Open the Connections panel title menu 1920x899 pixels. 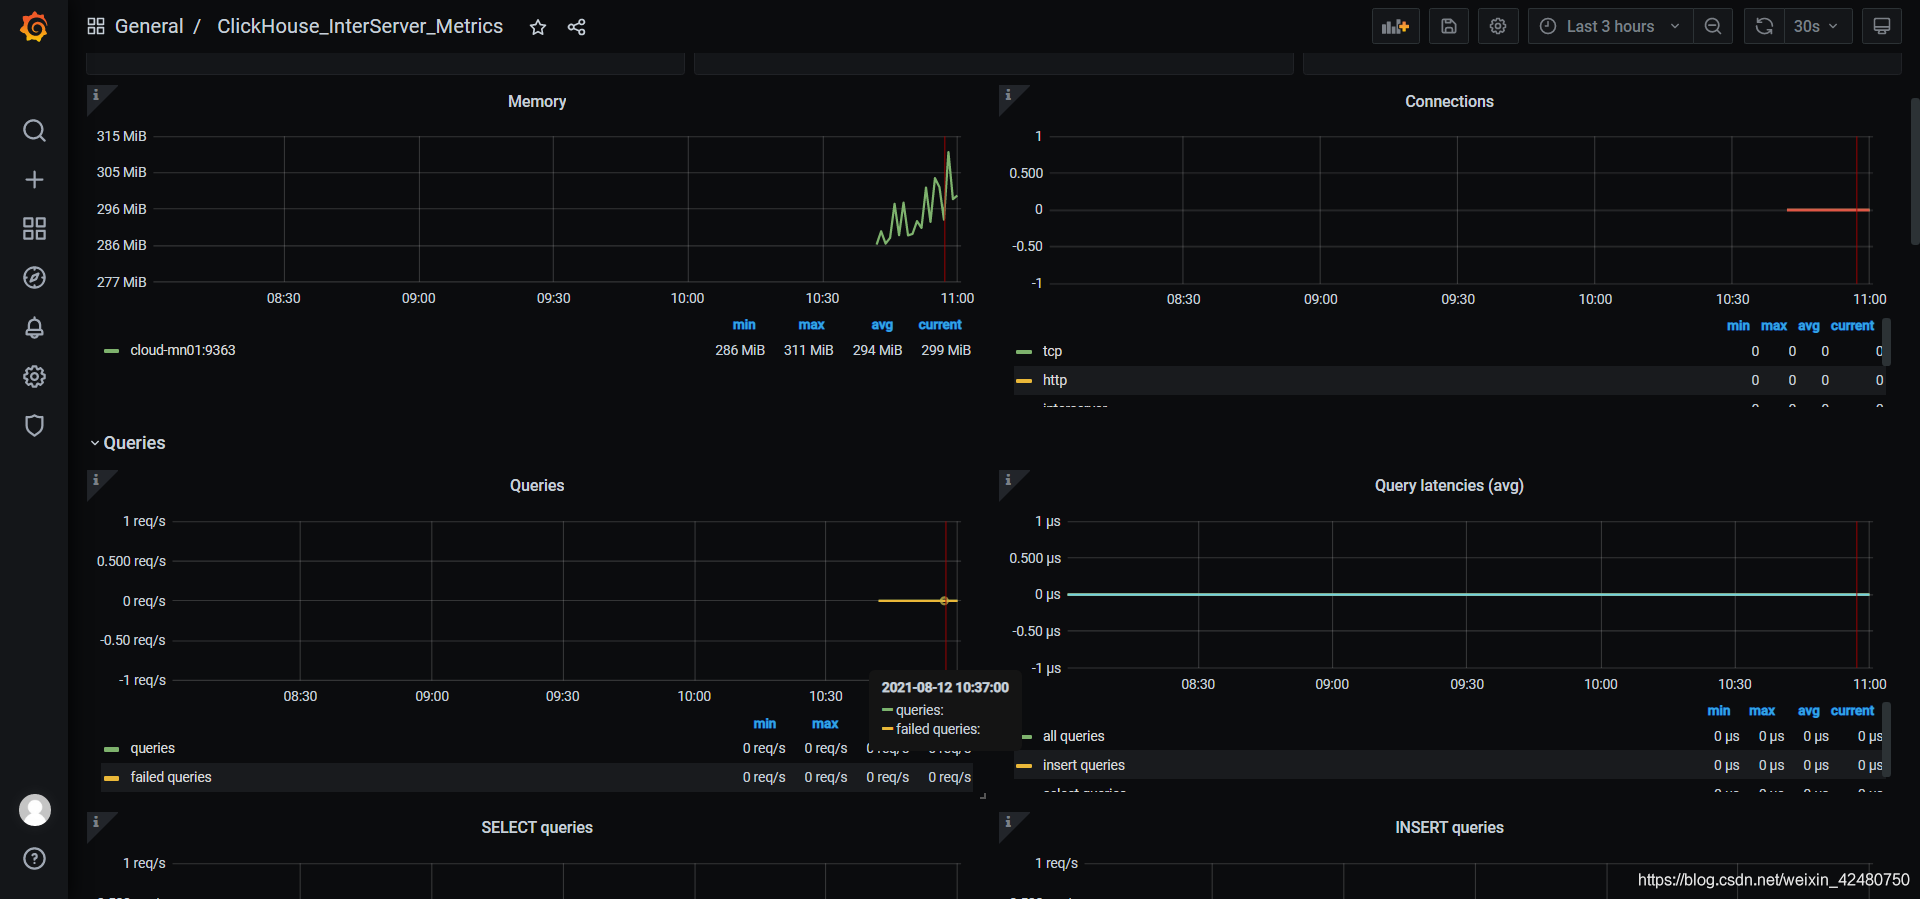coord(1449,102)
